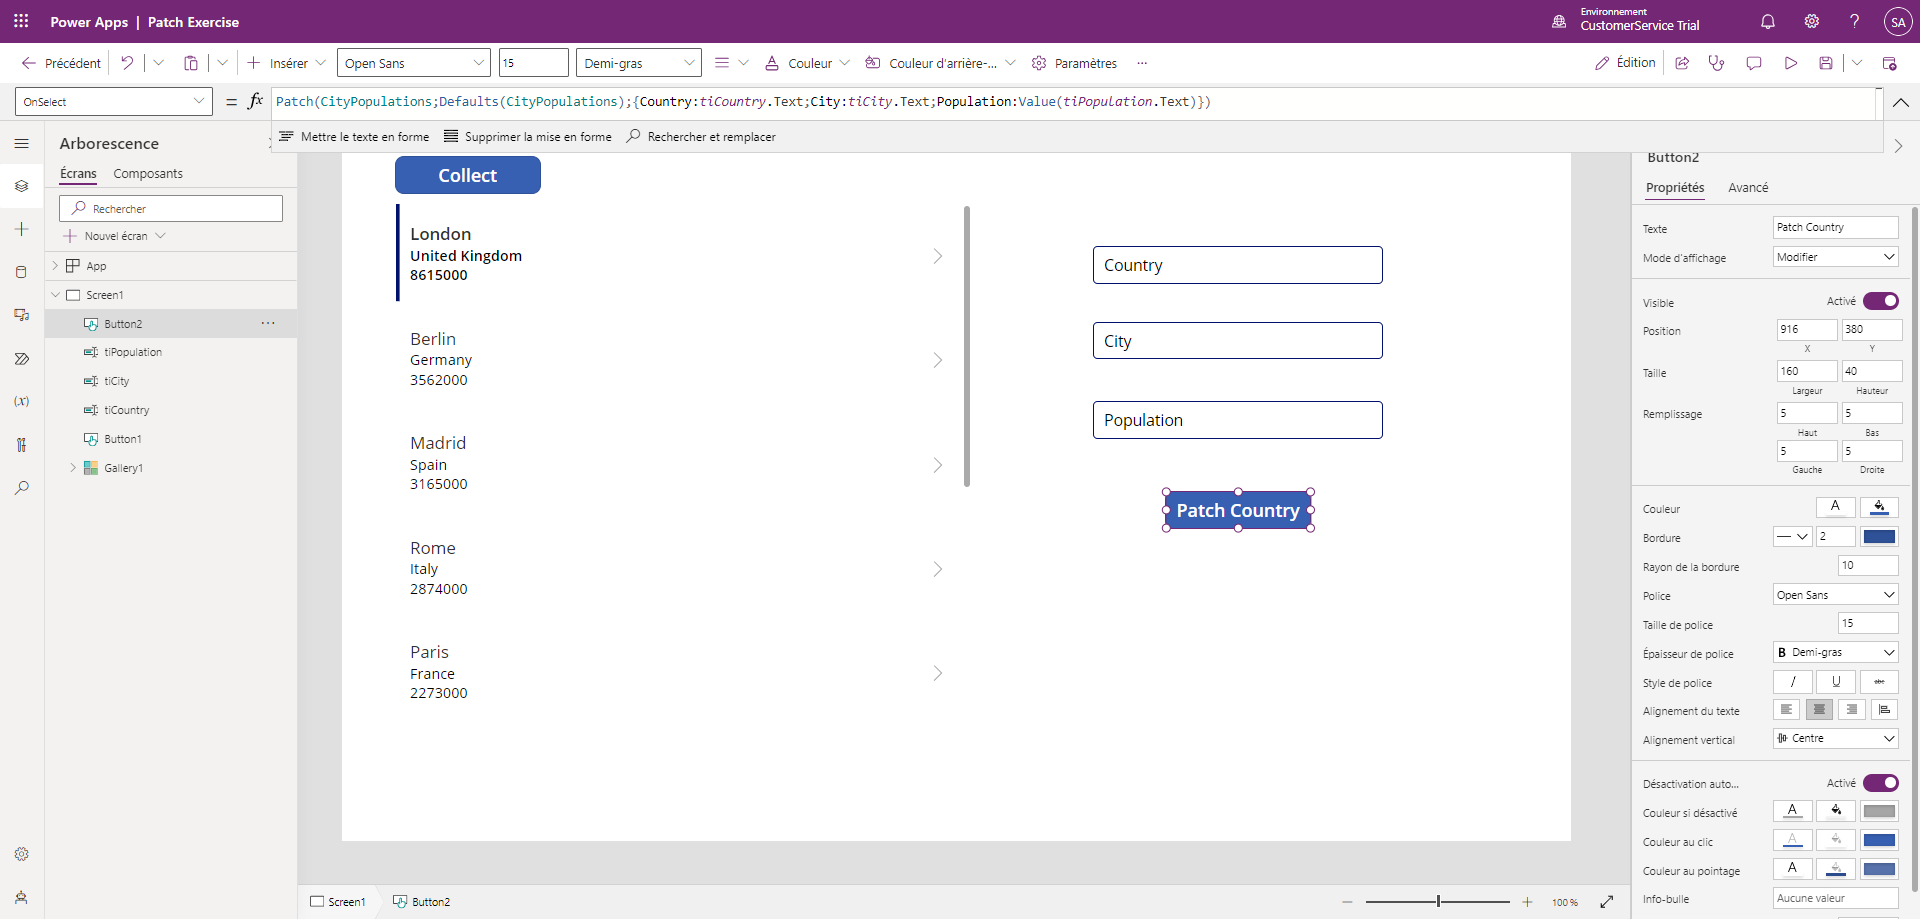This screenshot has width=1920, height=919.
Task: Open the Demi-gras weight dropdown in toolbar
Action: pyautogui.click(x=639, y=63)
